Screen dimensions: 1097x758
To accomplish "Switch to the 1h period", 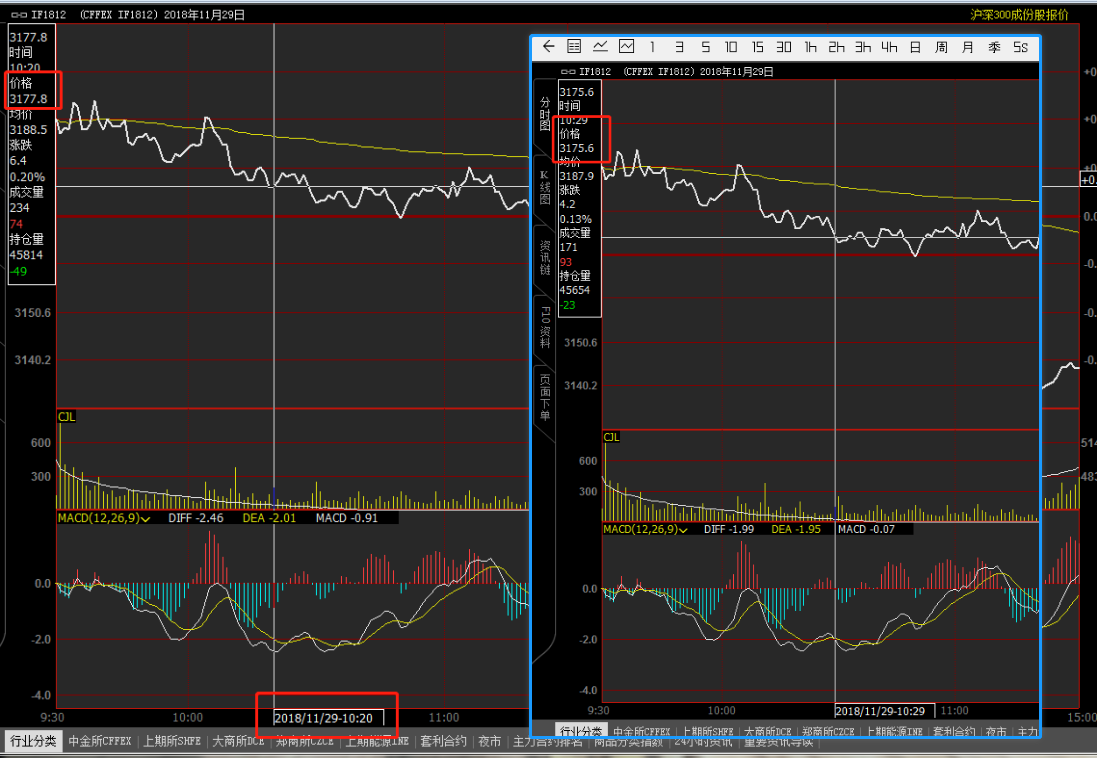I will [x=810, y=47].
